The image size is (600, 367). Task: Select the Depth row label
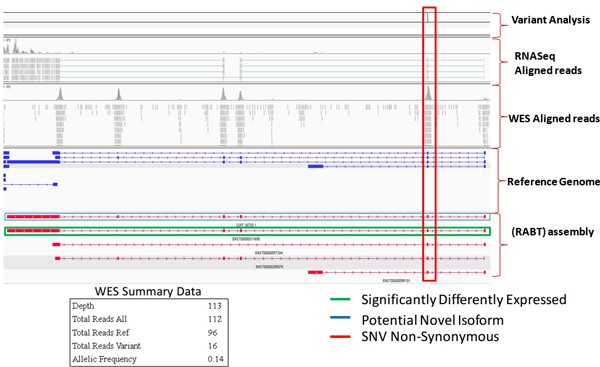83,306
